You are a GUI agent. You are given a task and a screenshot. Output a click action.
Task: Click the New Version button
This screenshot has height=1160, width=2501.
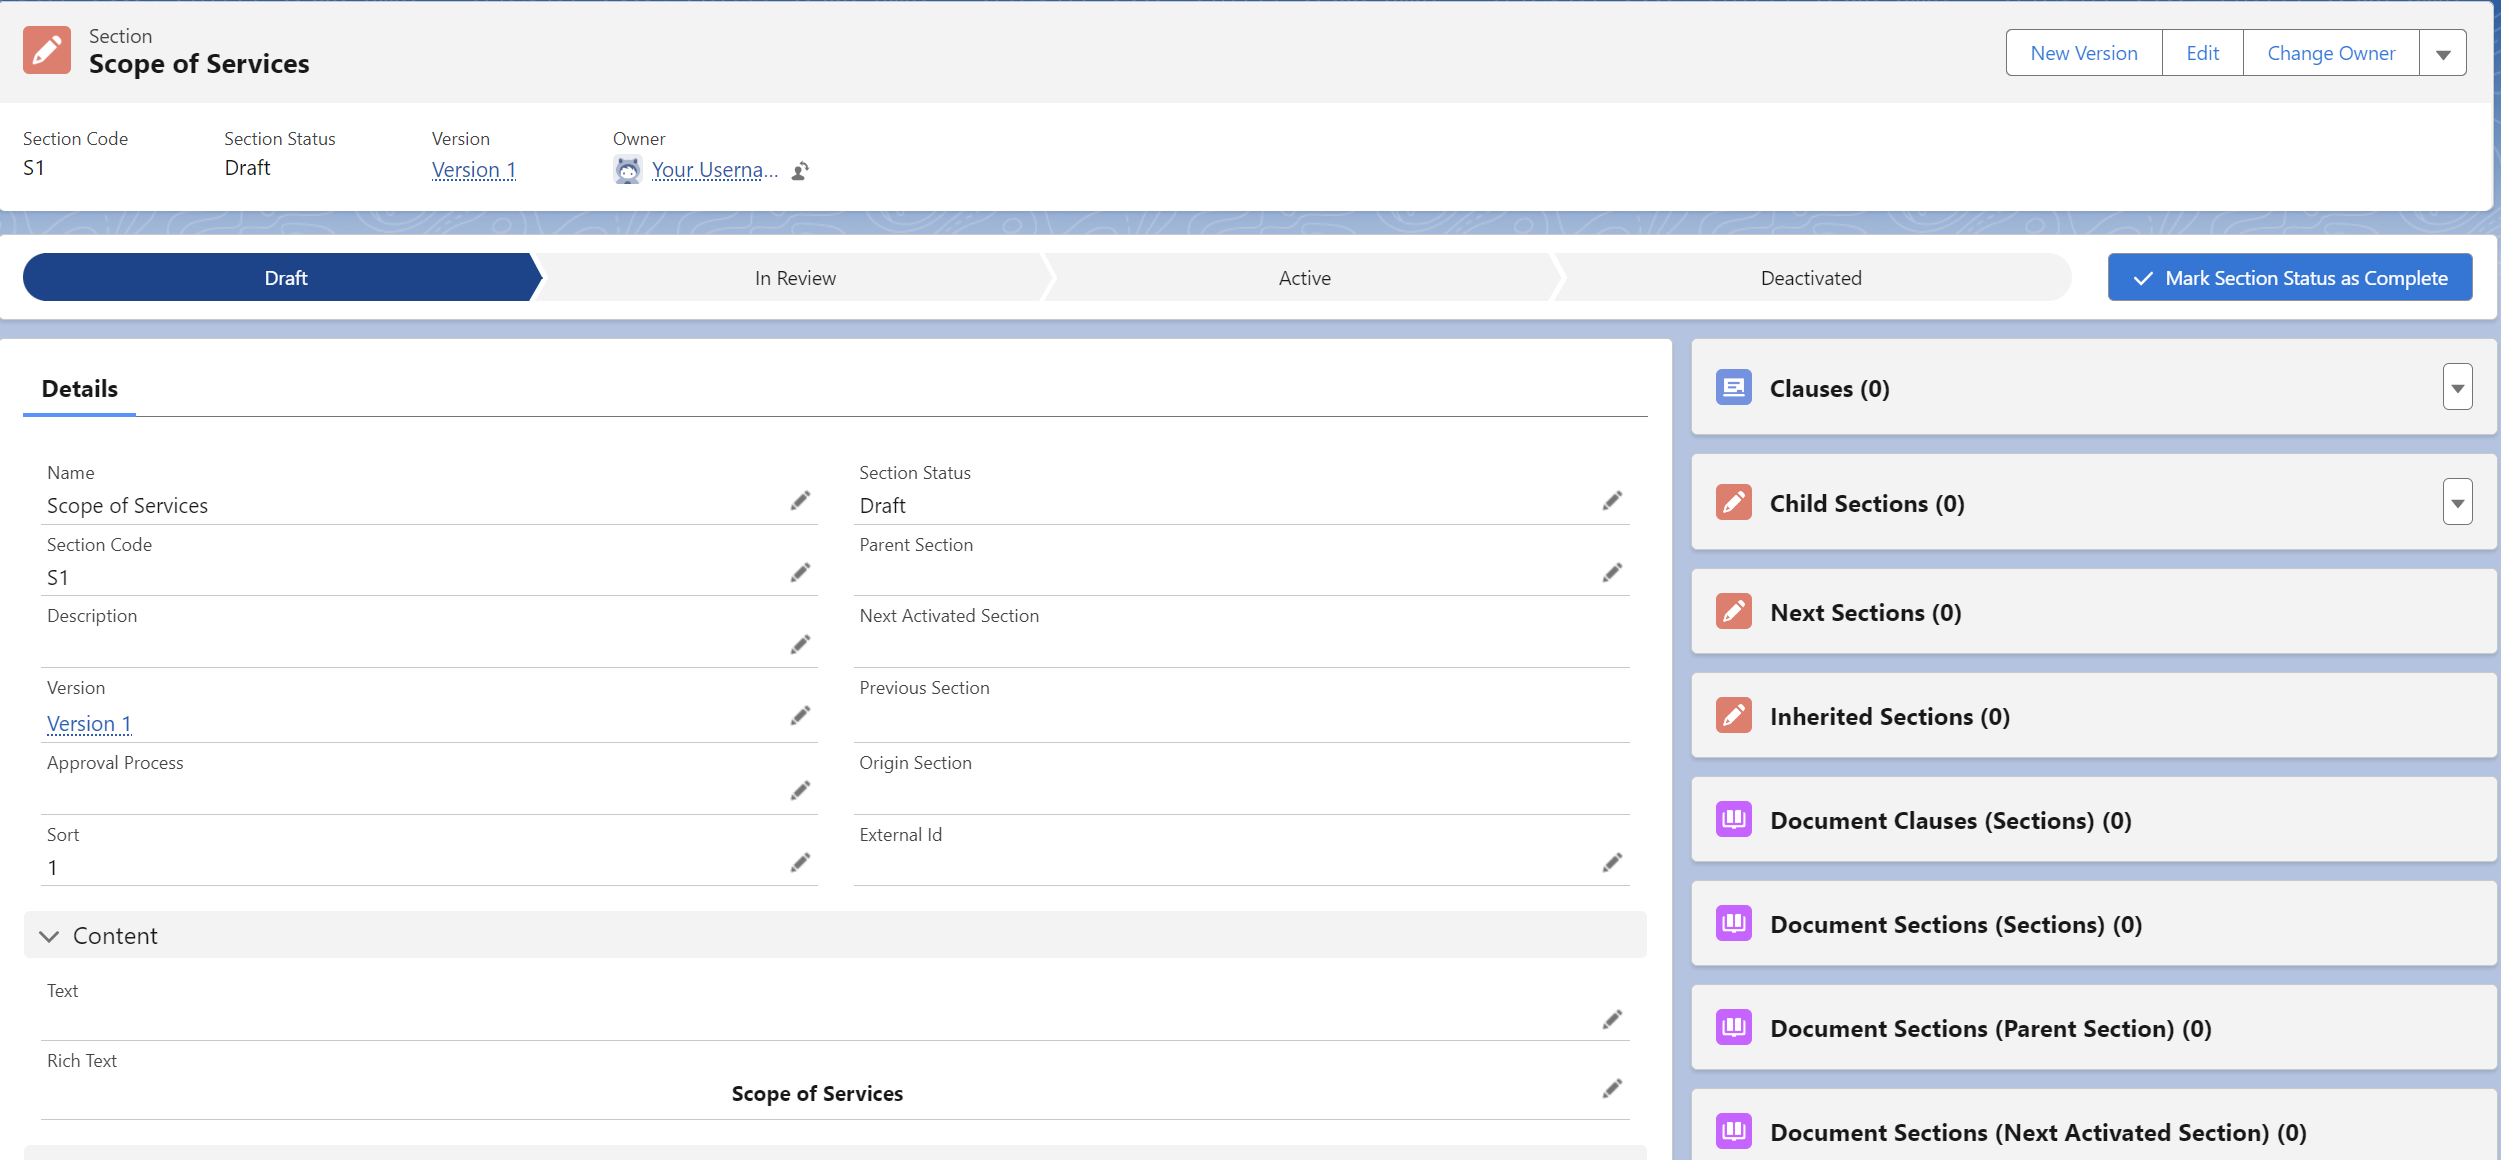2084,53
